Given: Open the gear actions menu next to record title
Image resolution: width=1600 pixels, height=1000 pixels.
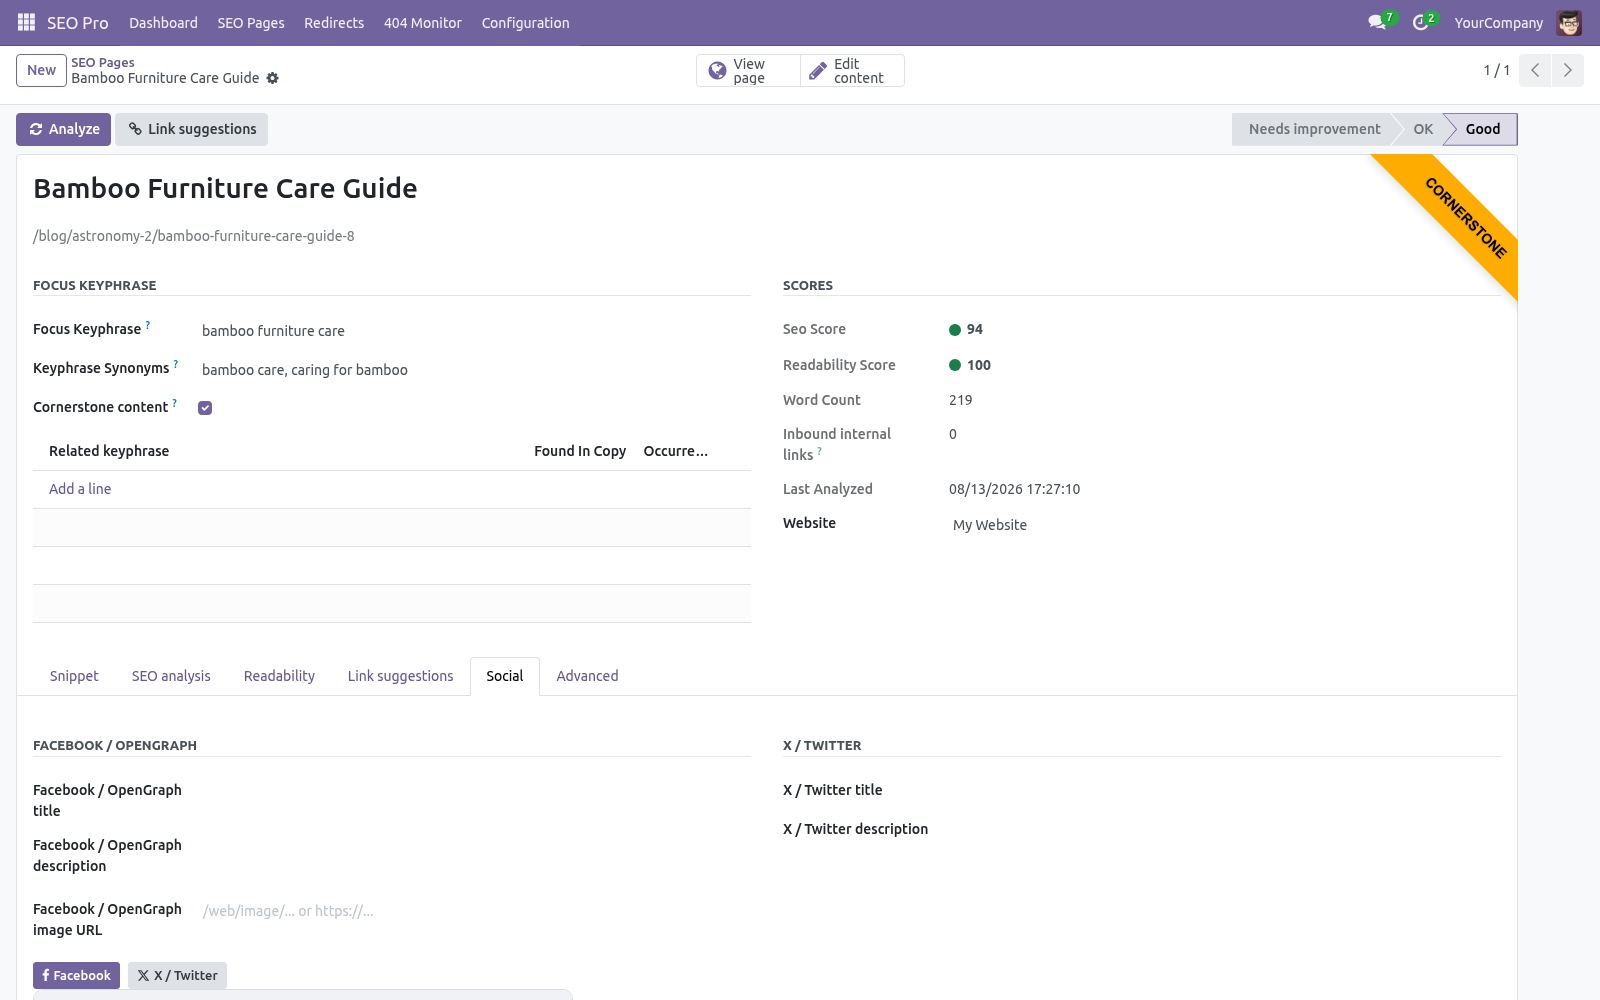Looking at the screenshot, I should (272, 78).
